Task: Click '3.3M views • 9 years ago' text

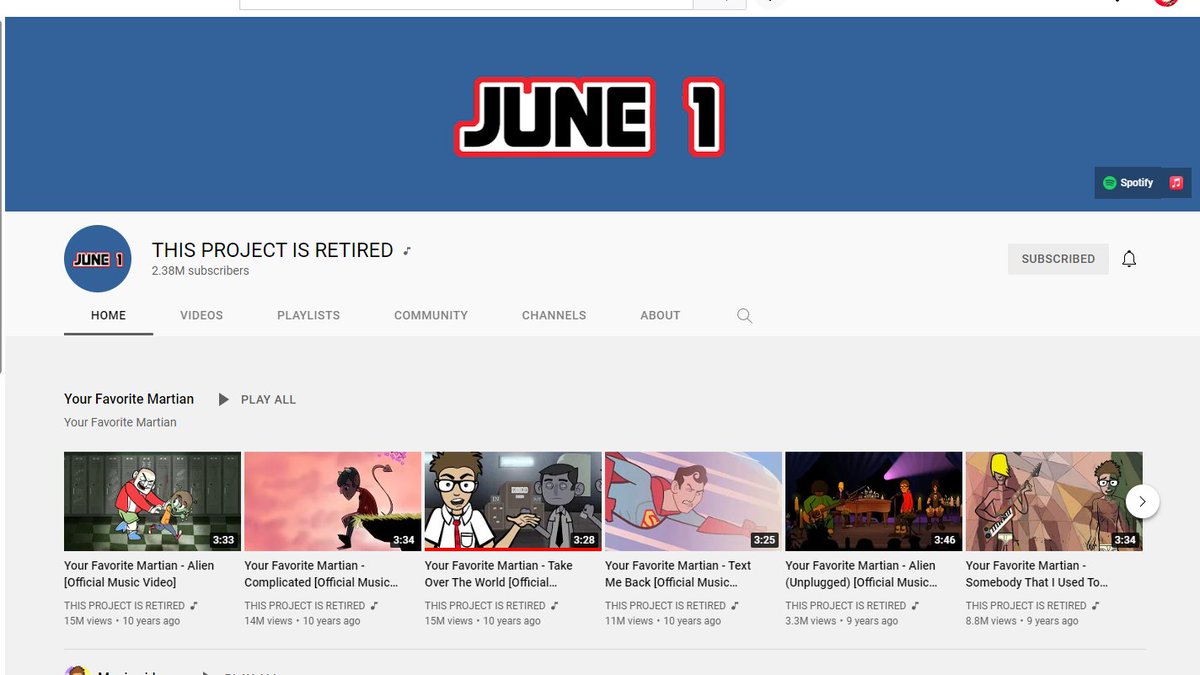Action: [842, 621]
